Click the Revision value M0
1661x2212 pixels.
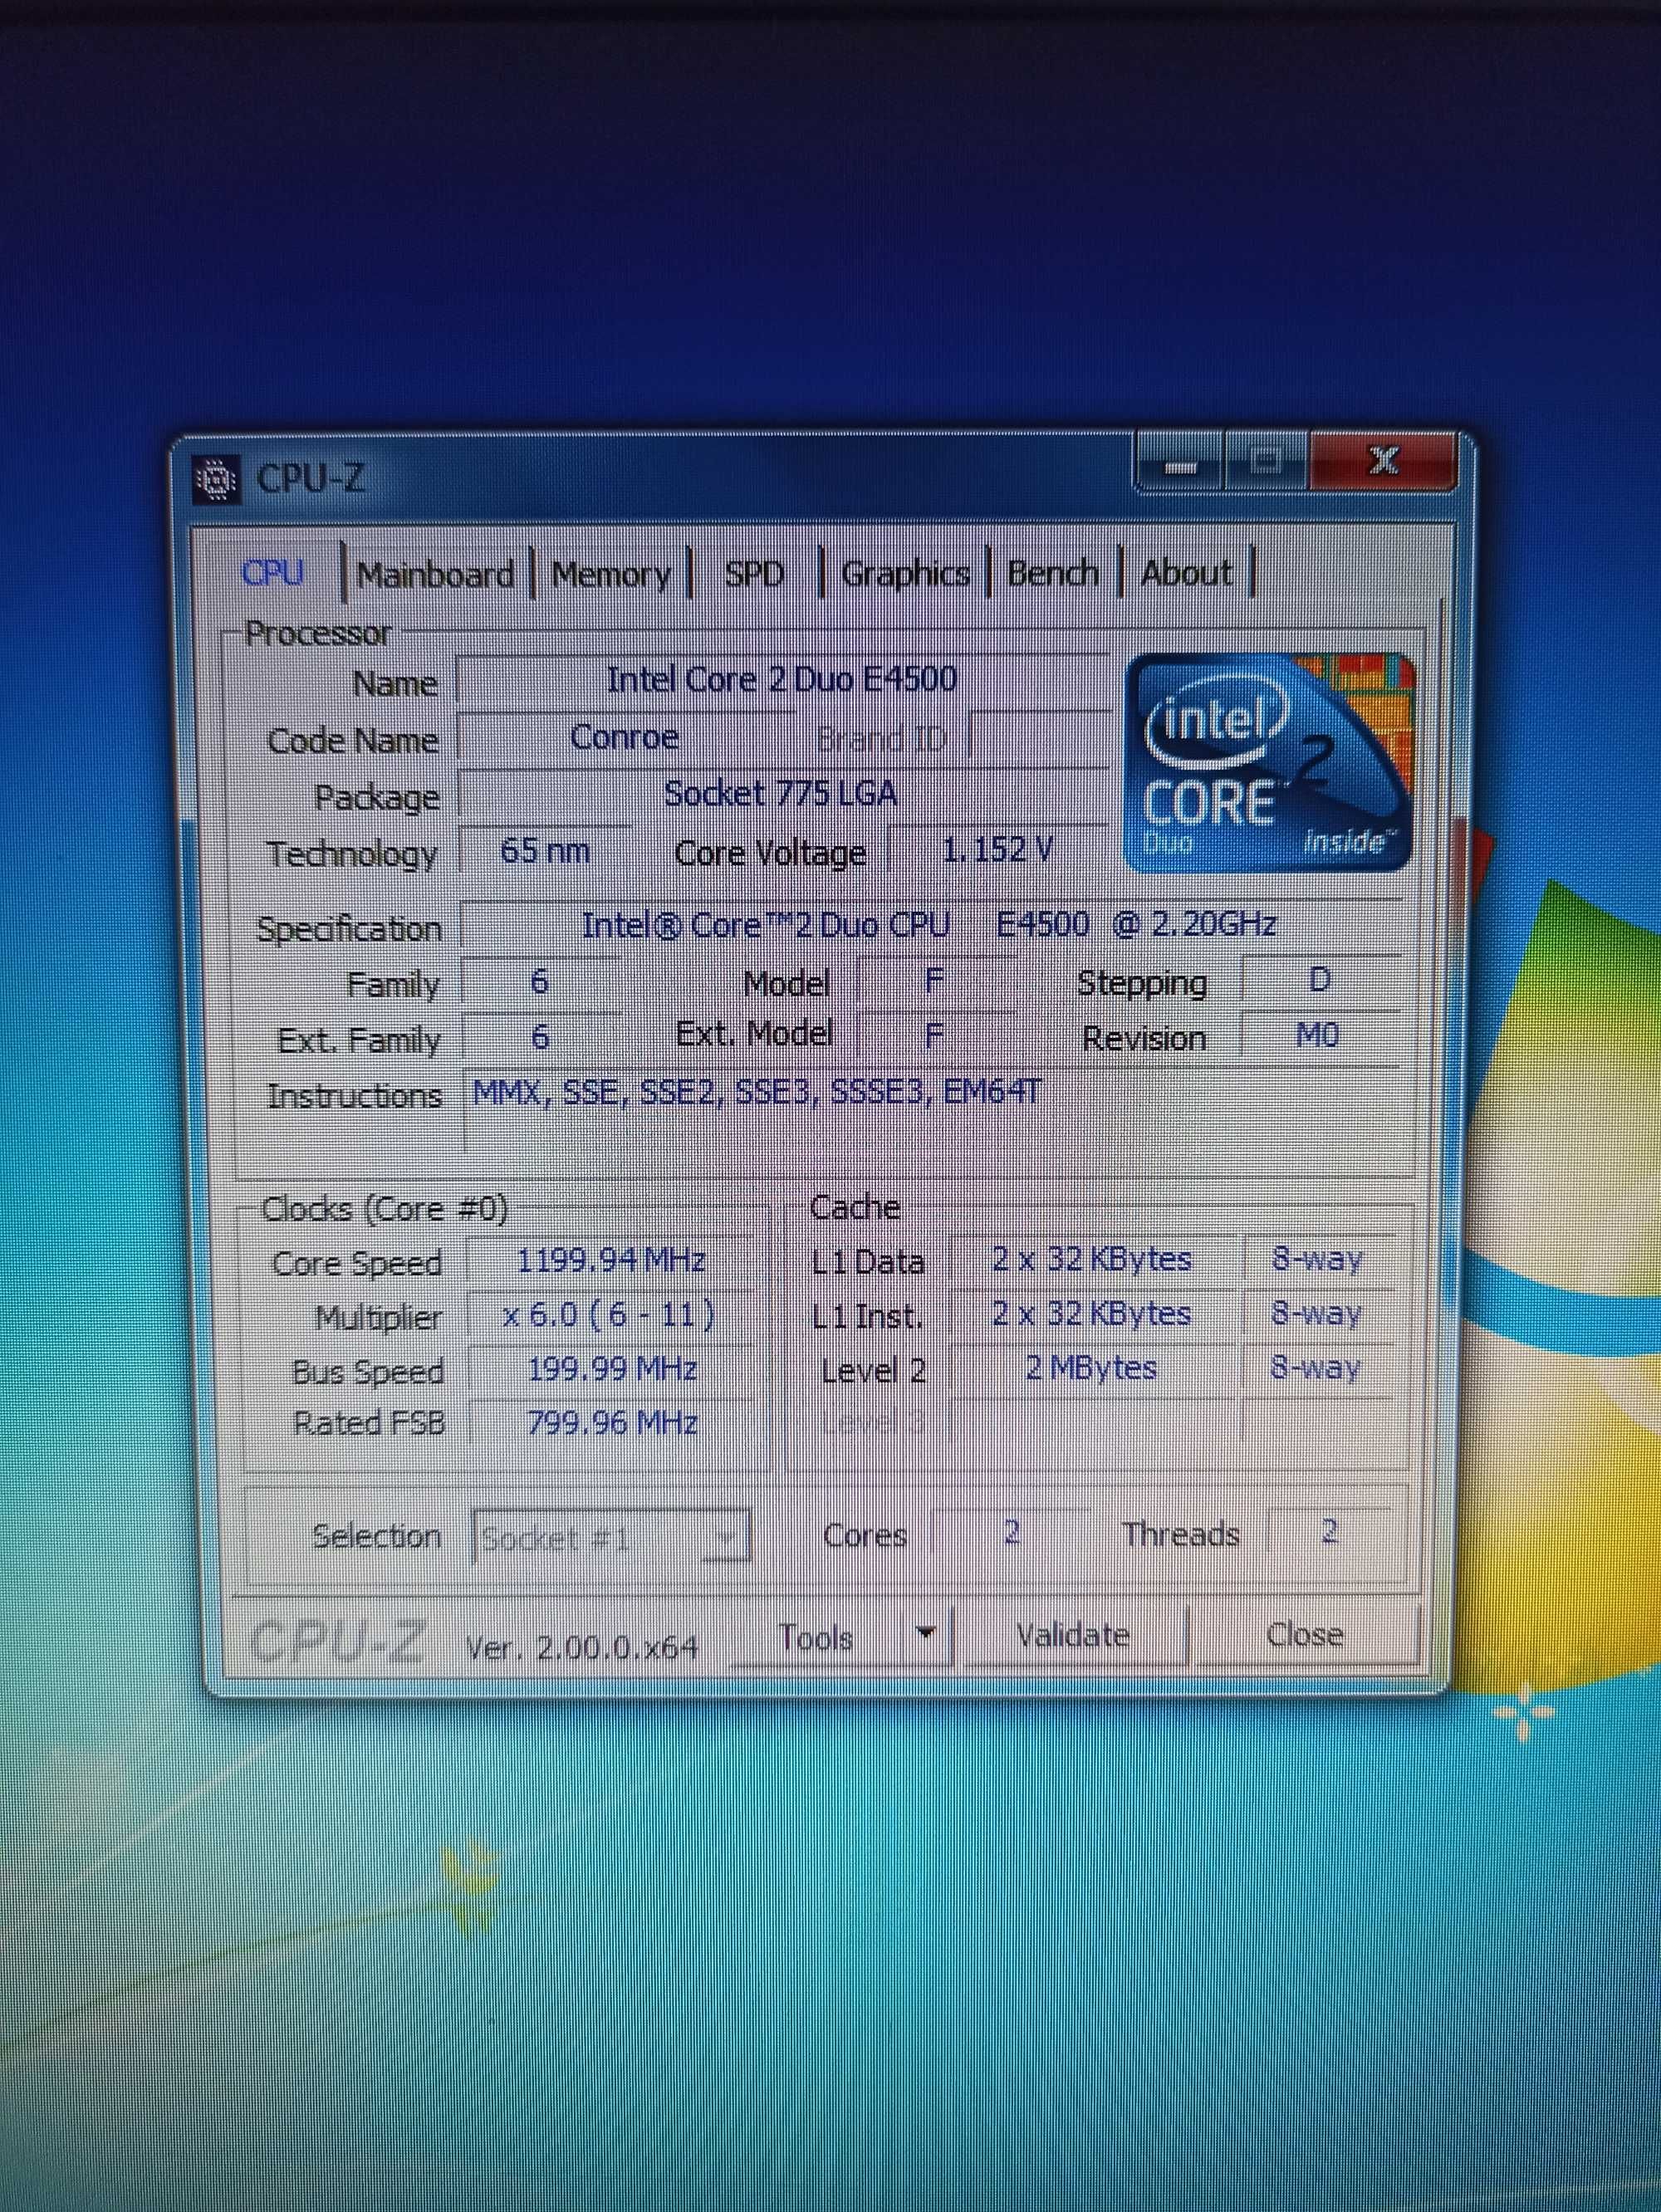(1317, 1035)
